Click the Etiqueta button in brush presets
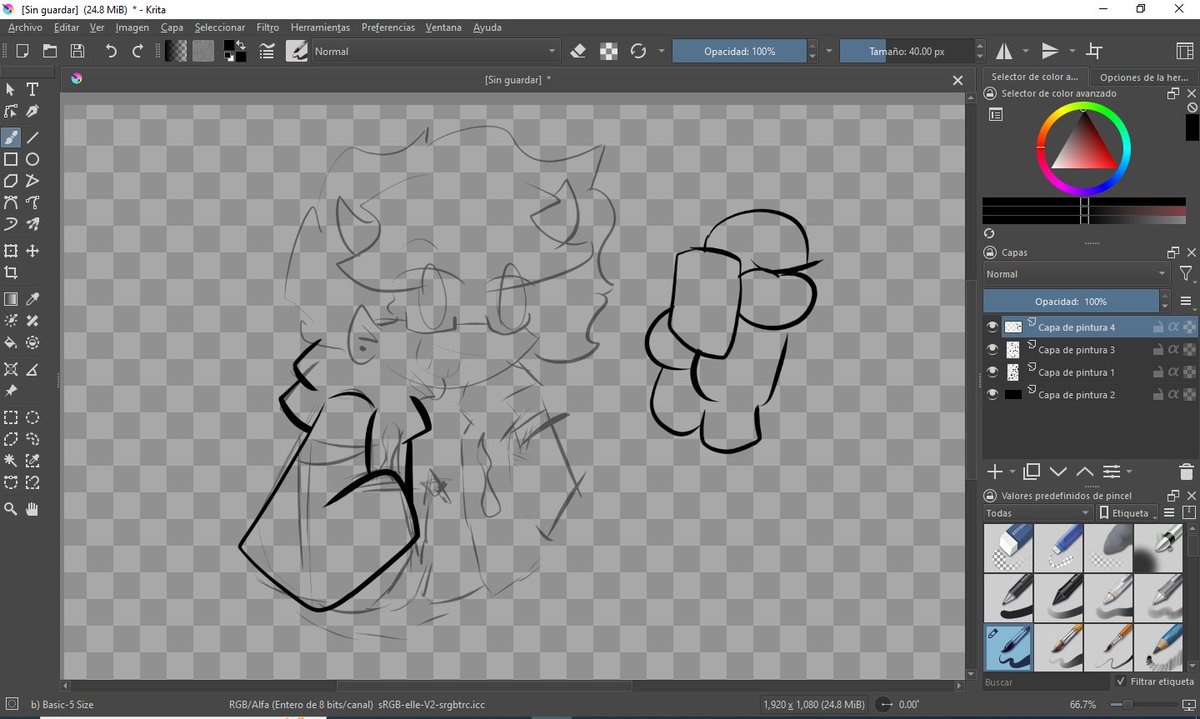Image resolution: width=1200 pixels, height=719 pixels. (x=1126, y=513)
